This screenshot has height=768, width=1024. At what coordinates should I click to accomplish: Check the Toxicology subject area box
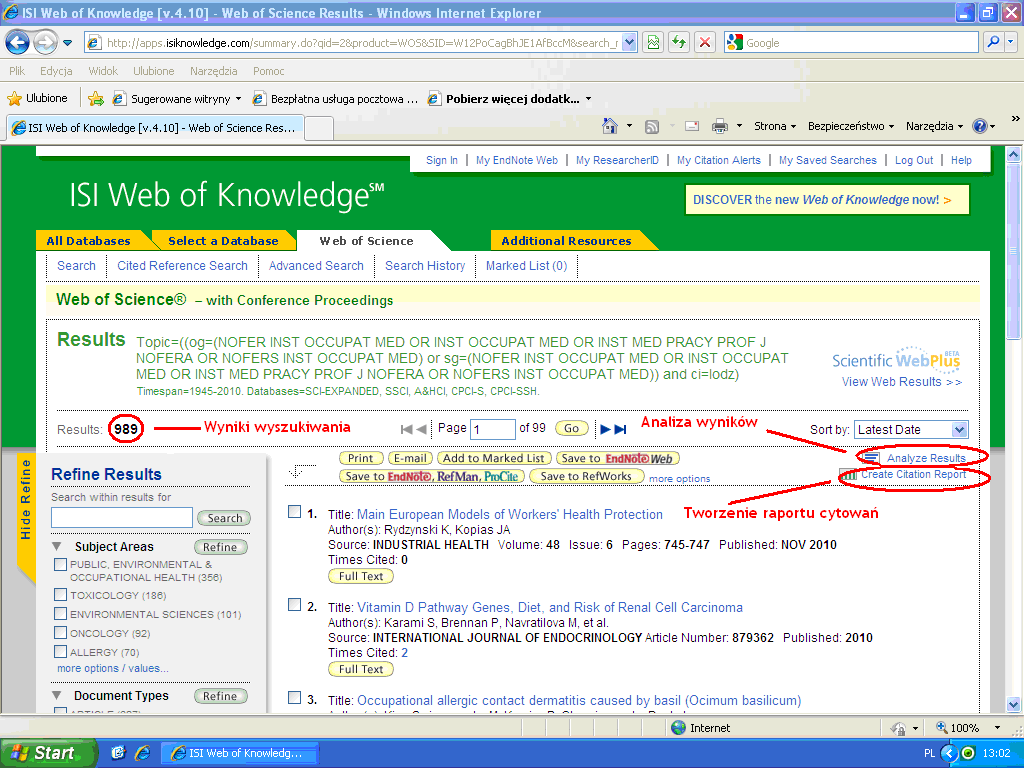click(60, 595)
